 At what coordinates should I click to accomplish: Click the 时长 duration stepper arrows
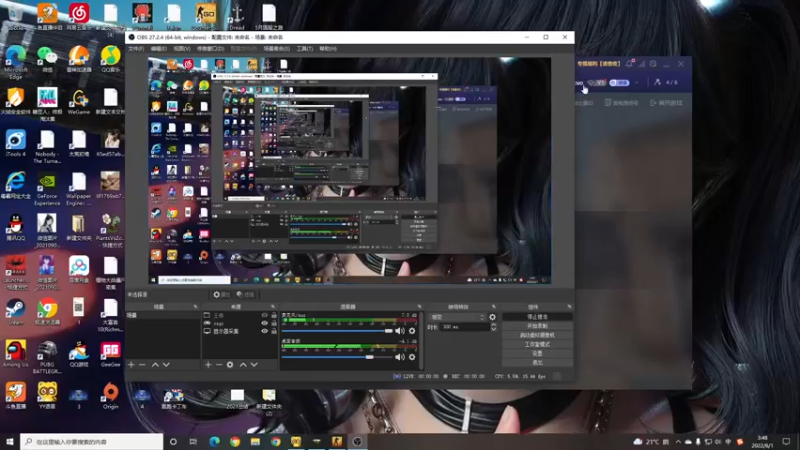(493, 327)
